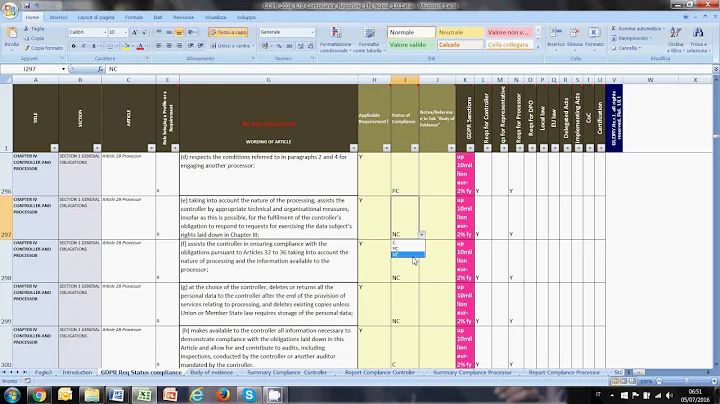Open Firefox from taskbar
The image size is (720, 404).
coord(223,395)
